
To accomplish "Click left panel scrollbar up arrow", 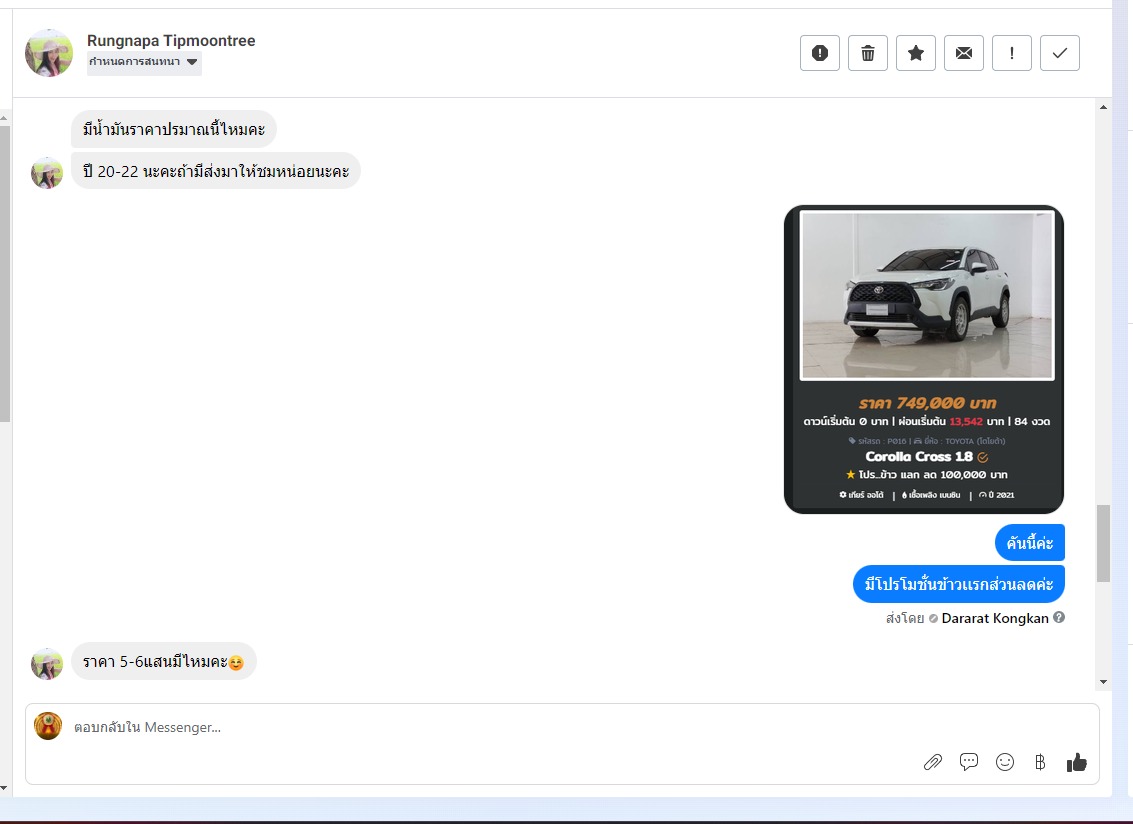I will click(4, 117).
